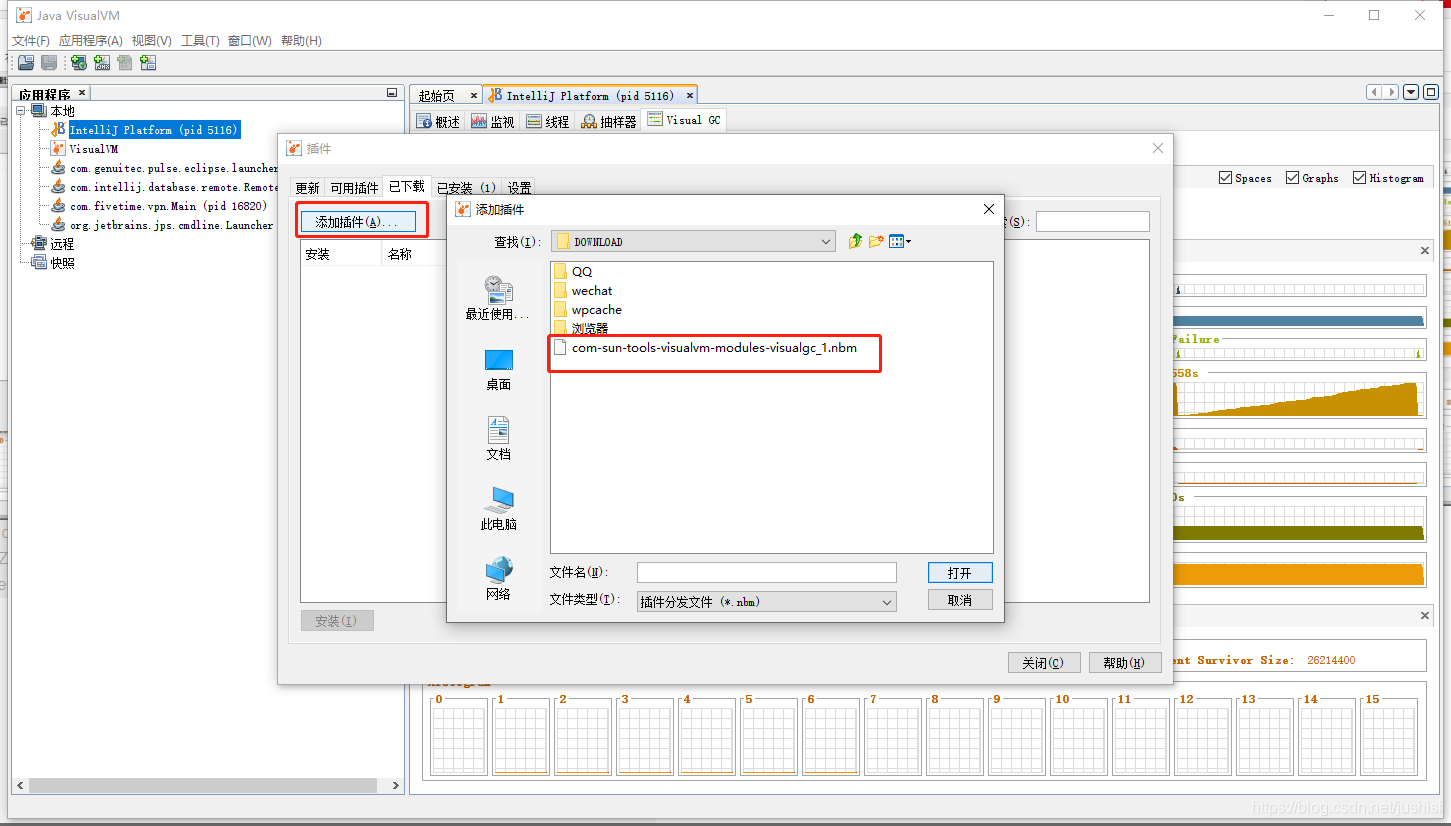Select the wpcache folder

pos(588,310)
